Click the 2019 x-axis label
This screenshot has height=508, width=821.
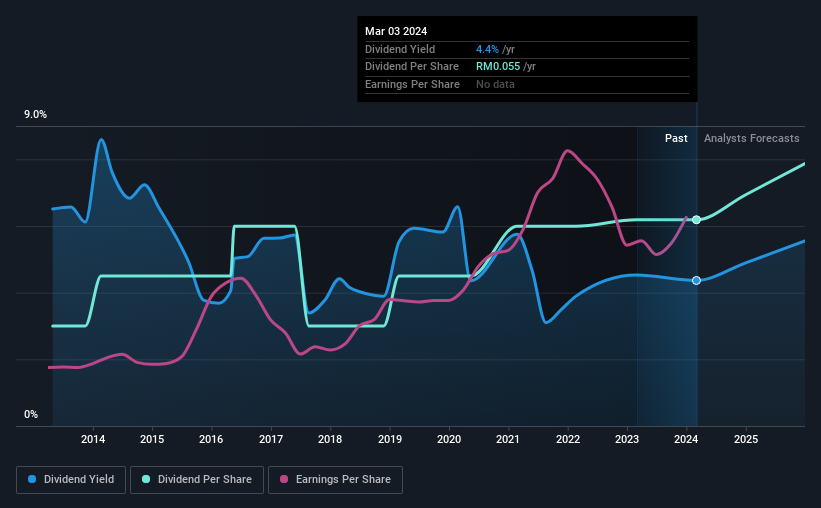tap(390, 439)
